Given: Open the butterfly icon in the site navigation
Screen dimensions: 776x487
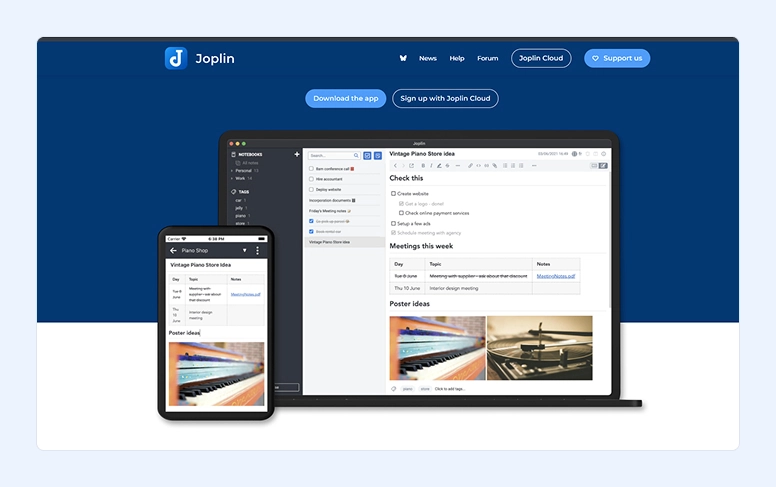Looking at the screenshot, I should click(403, 58).
